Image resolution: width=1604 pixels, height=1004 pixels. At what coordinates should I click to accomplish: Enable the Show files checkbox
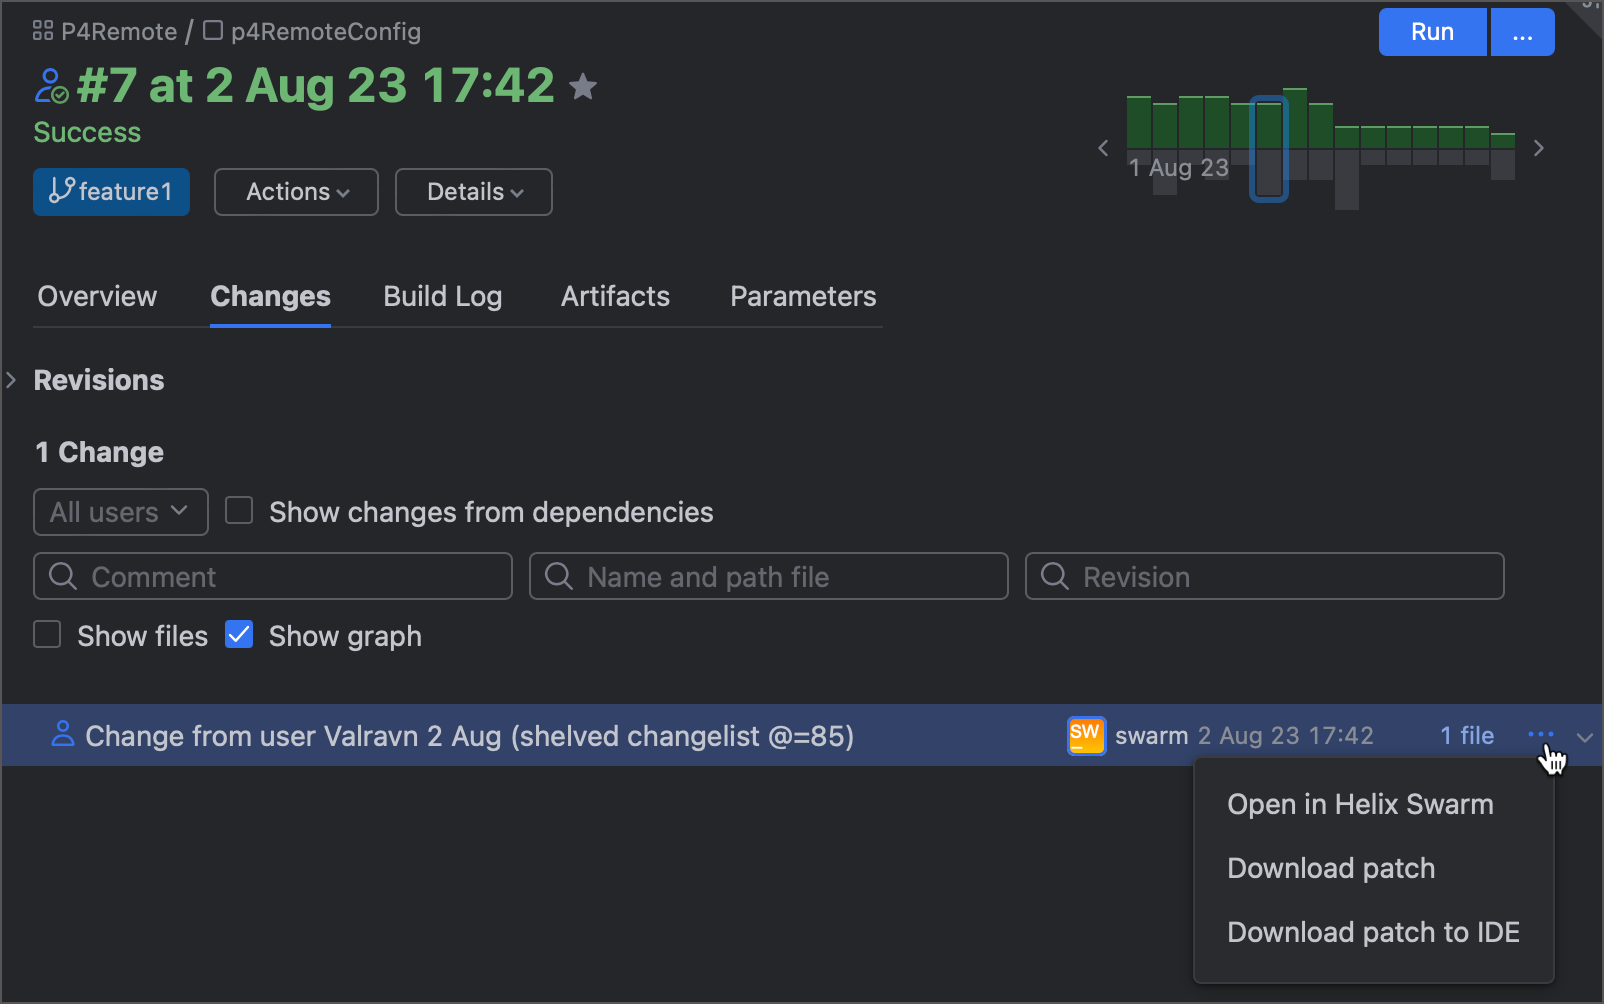[47, 635]
